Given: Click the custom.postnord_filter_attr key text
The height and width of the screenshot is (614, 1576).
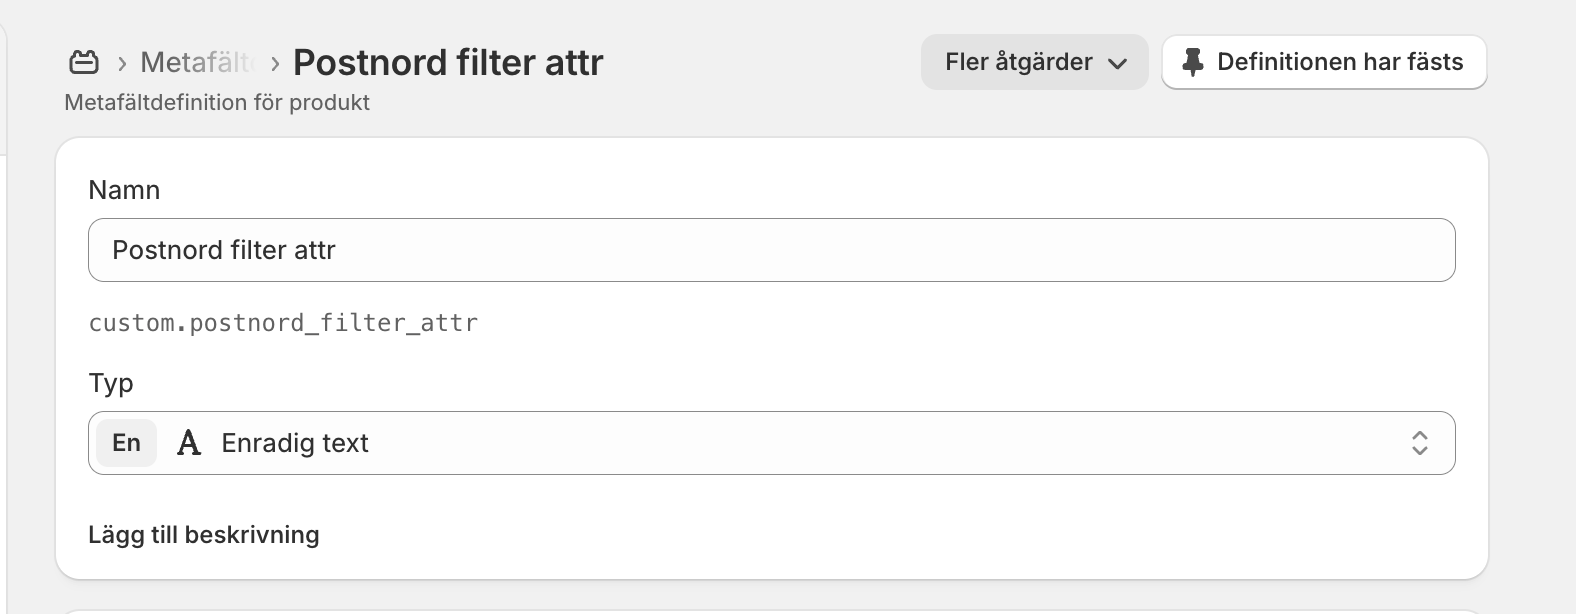Looking at the screenshot, I should [x=283, y=323].
